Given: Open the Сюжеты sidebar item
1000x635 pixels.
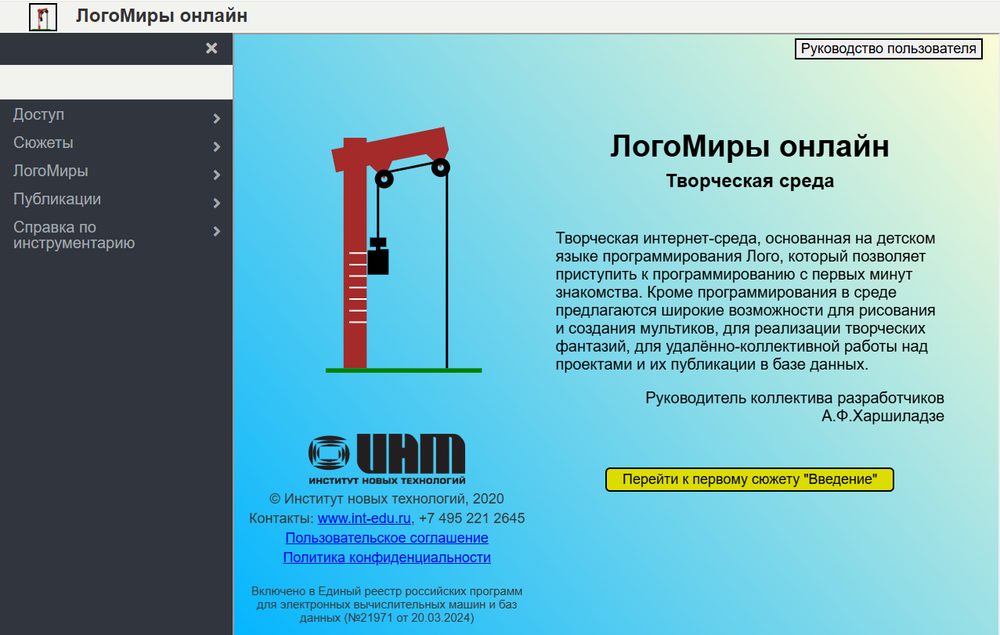Looking at the screenshot, I should tap(43, 143).
